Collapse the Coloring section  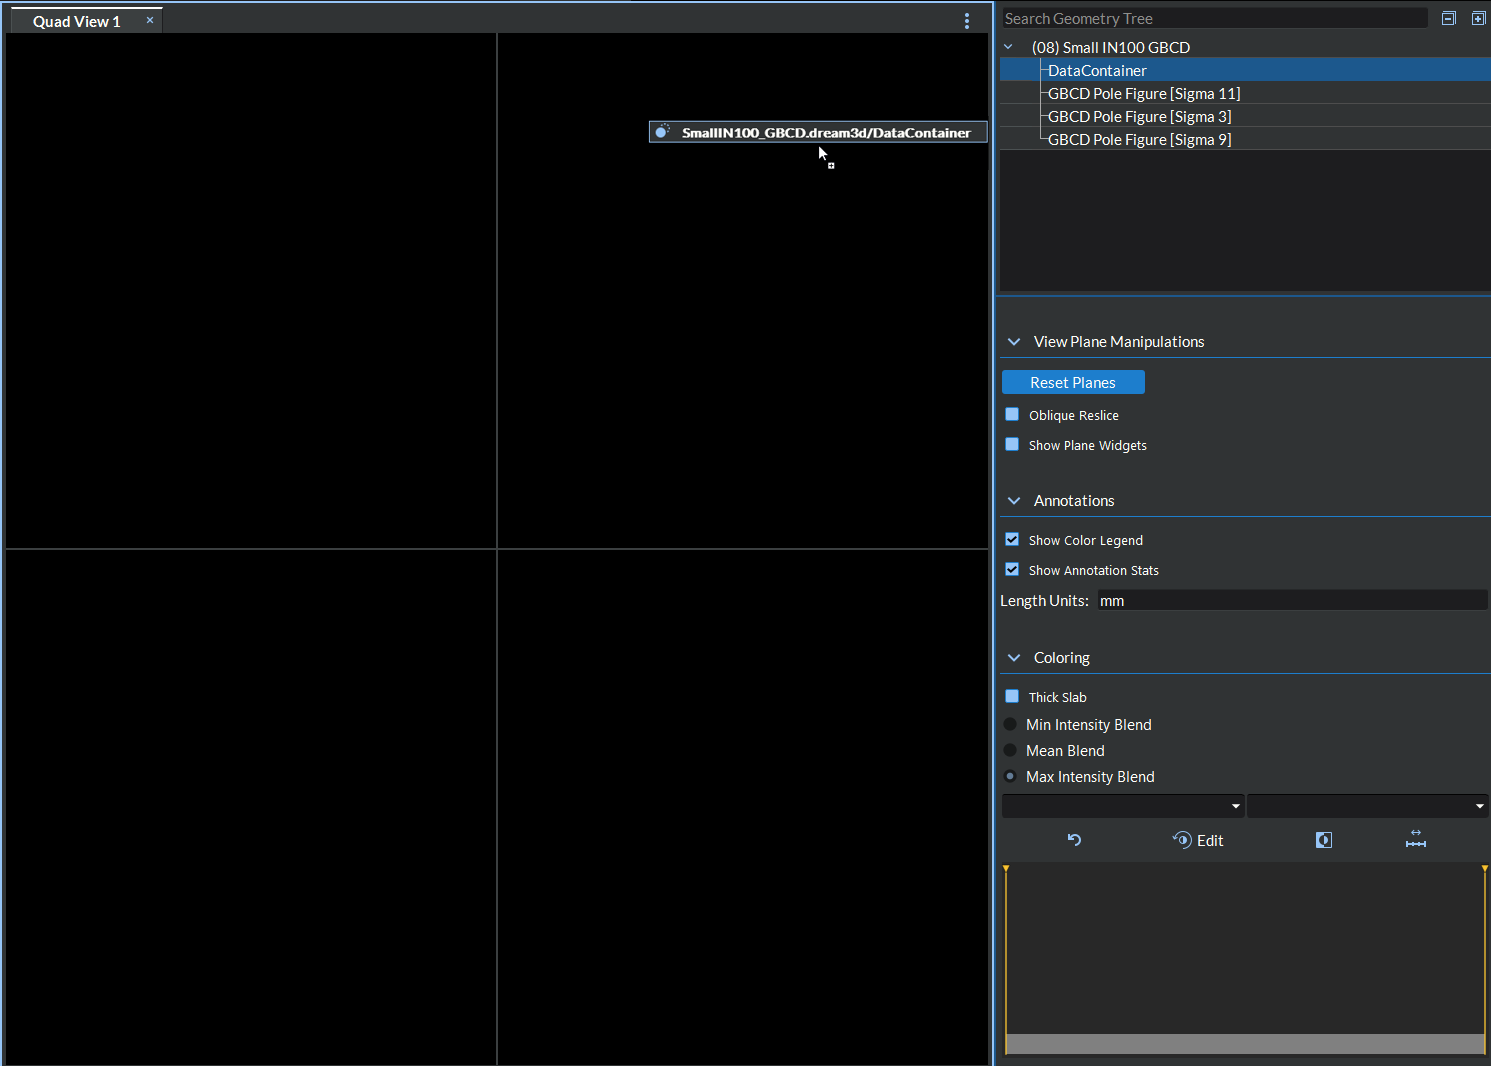pos(1014,657)
